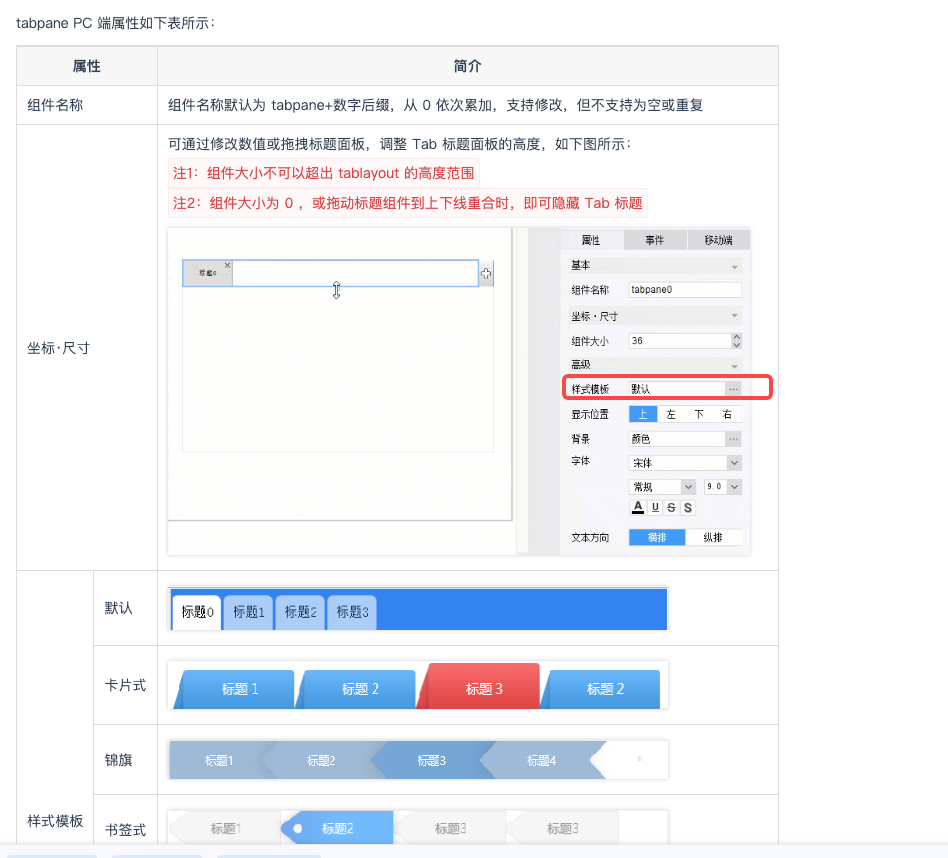
Task: Click the 背景 field showing 颜色
Action: 677,439
